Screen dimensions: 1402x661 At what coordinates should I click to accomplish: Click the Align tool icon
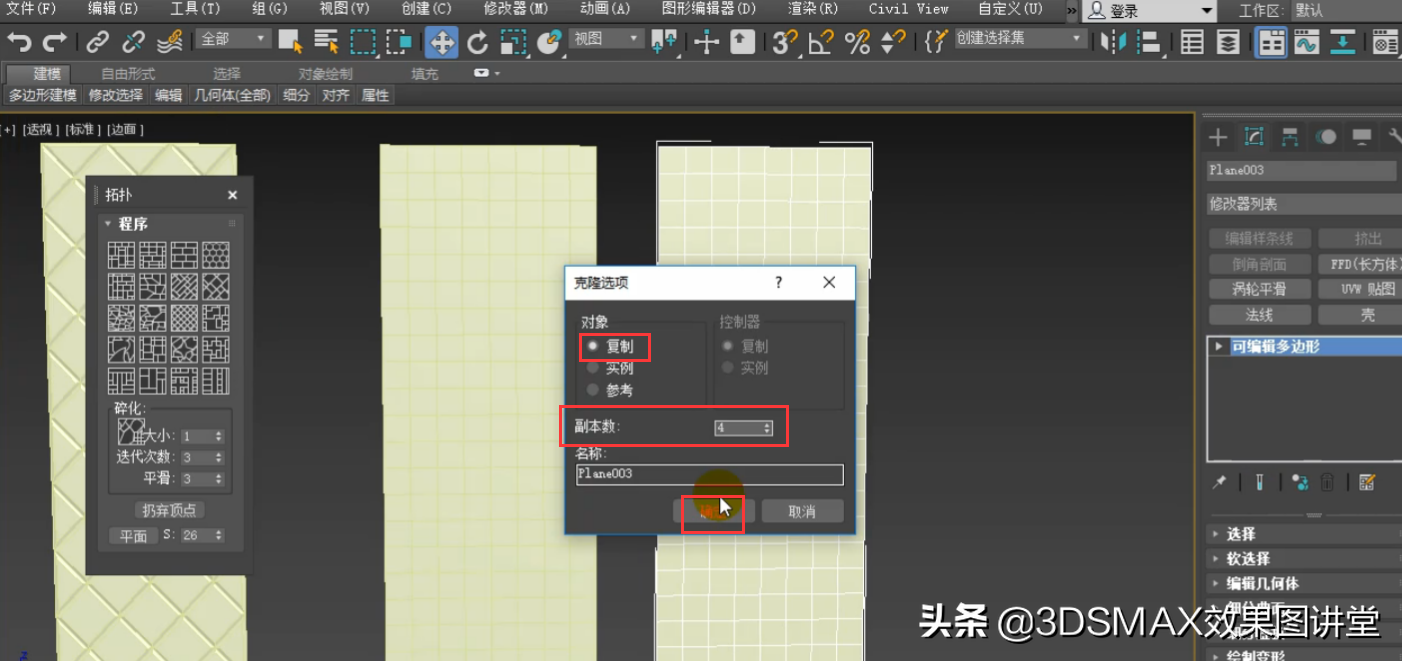click(1149, 42)
